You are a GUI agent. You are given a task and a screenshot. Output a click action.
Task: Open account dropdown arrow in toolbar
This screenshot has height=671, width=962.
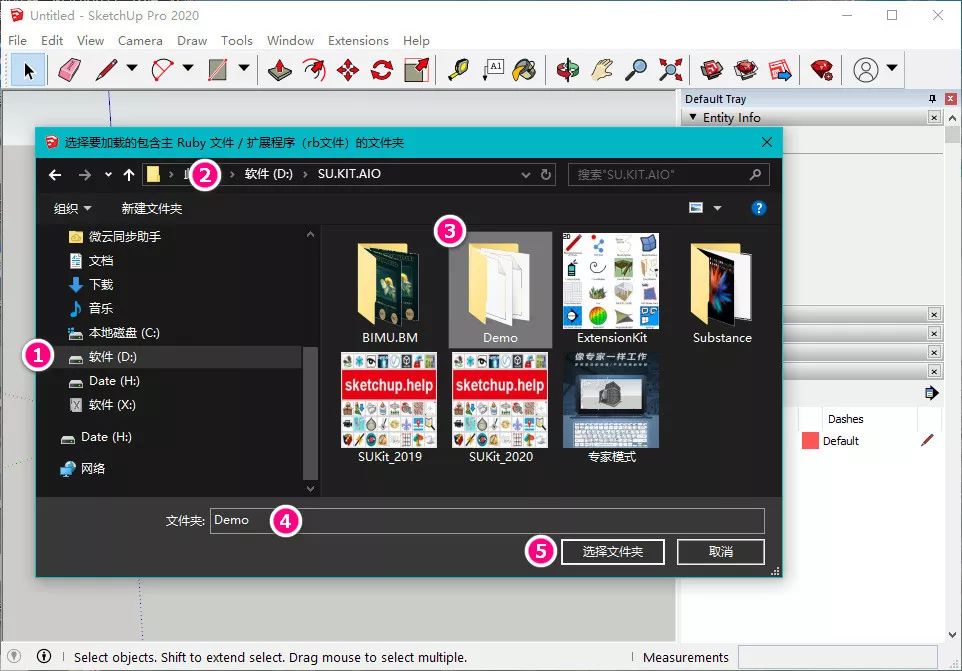pyautogui.click(x=892, y=67)
